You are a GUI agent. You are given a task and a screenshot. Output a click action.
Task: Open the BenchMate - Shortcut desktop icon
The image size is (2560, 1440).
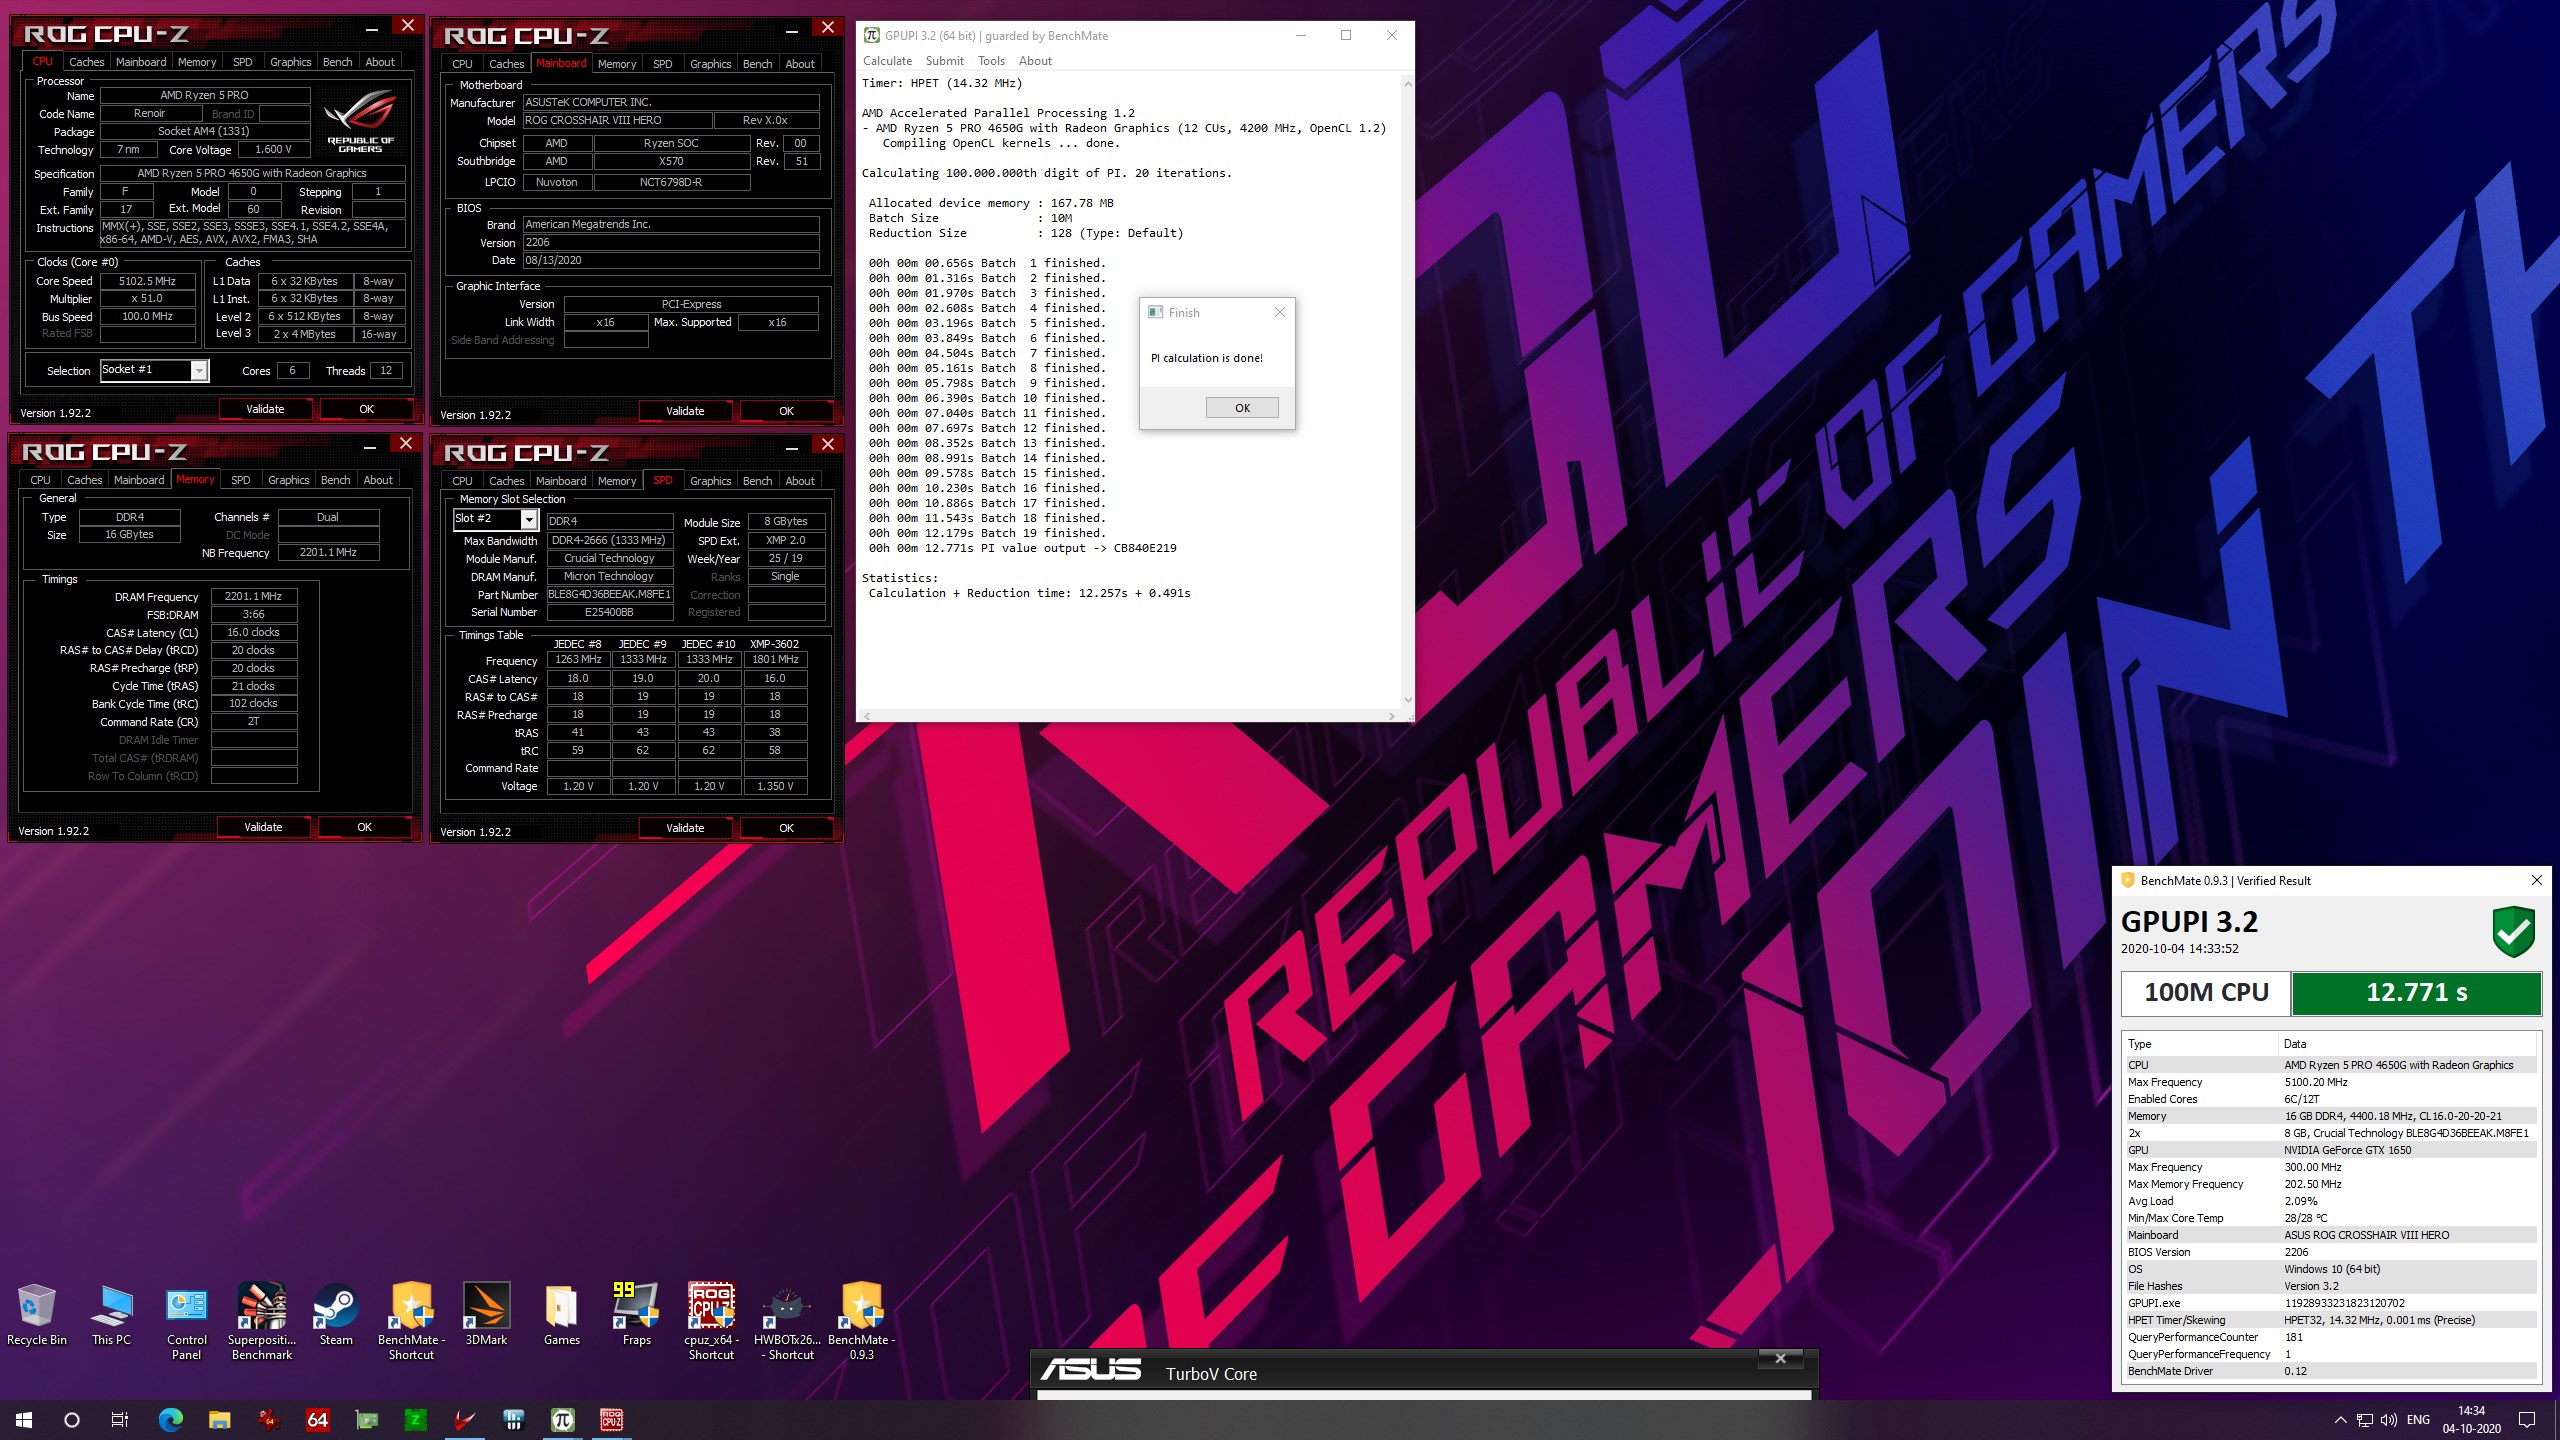point(411,1322)
